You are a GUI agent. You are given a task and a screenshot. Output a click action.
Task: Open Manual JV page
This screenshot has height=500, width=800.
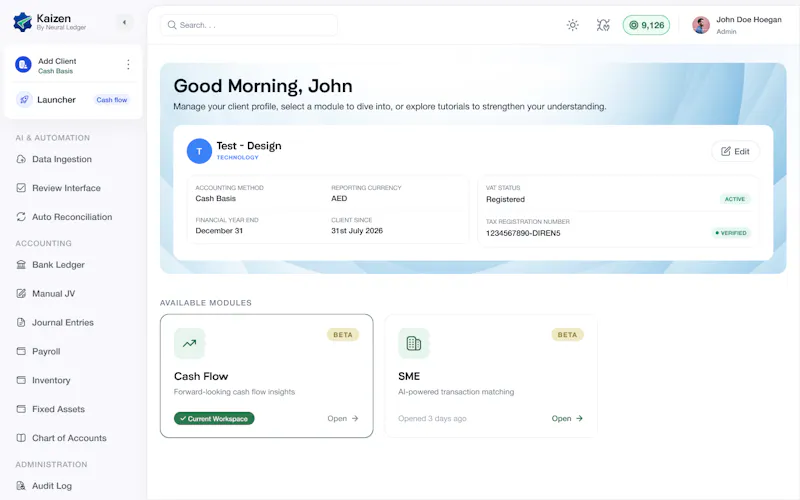coord(54,293)
